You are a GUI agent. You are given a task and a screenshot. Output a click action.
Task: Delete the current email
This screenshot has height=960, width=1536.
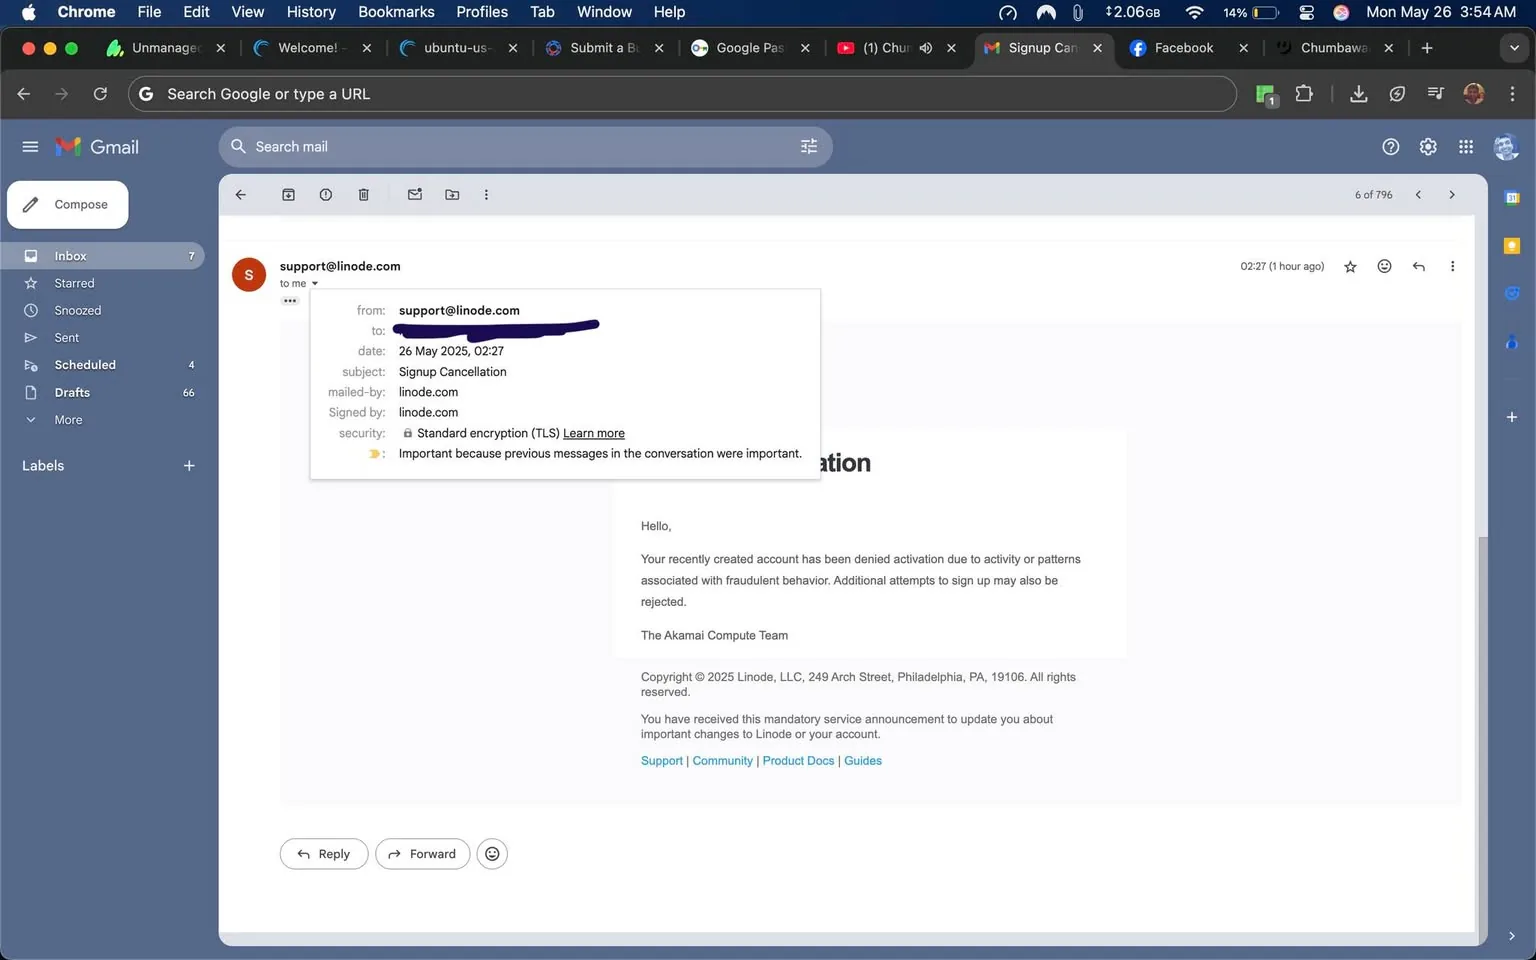pos(363,194)
